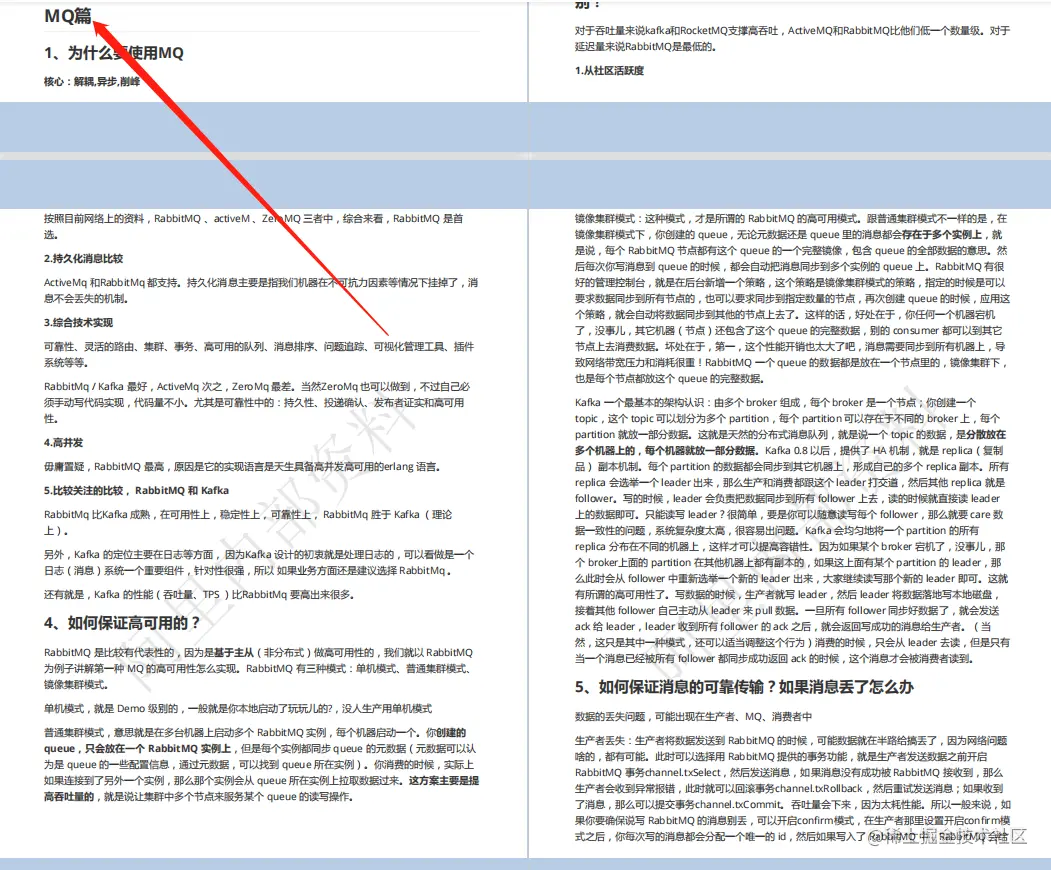Select the subheading '3.综合技术实现'
The width and height of the screenshot is (1051, 870).
[x=78, y=322]
